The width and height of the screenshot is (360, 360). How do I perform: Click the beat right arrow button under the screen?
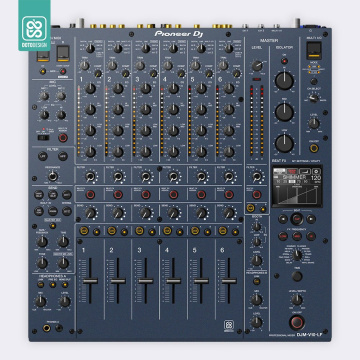point(311,219)
